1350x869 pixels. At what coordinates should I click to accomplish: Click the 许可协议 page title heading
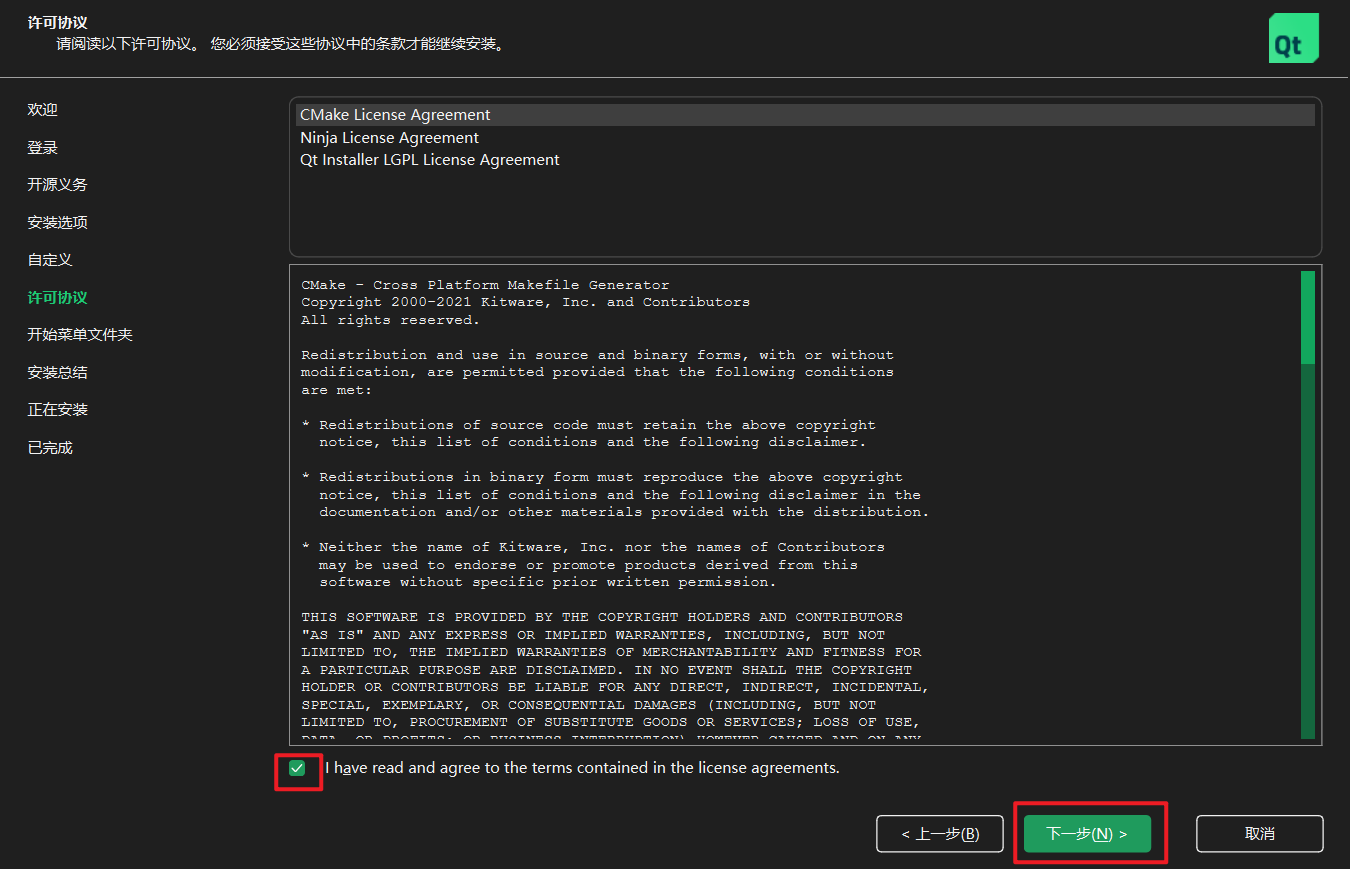coord(58,21)
